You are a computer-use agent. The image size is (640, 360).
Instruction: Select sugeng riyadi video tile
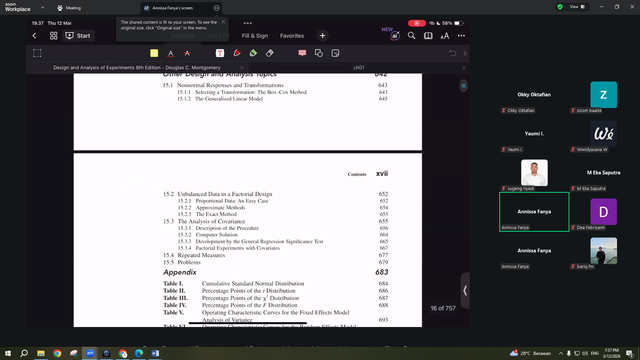tap(534, 173)
